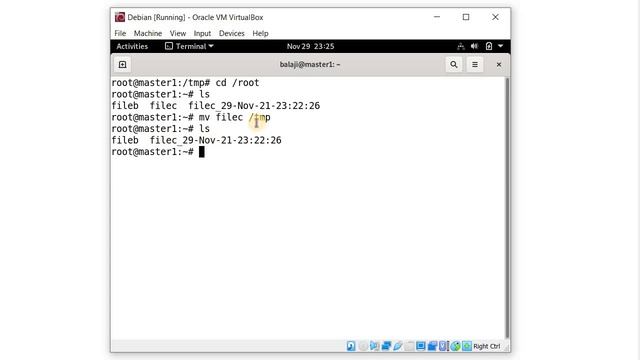Click the terminal vertical scrollbar

[507, 208]
